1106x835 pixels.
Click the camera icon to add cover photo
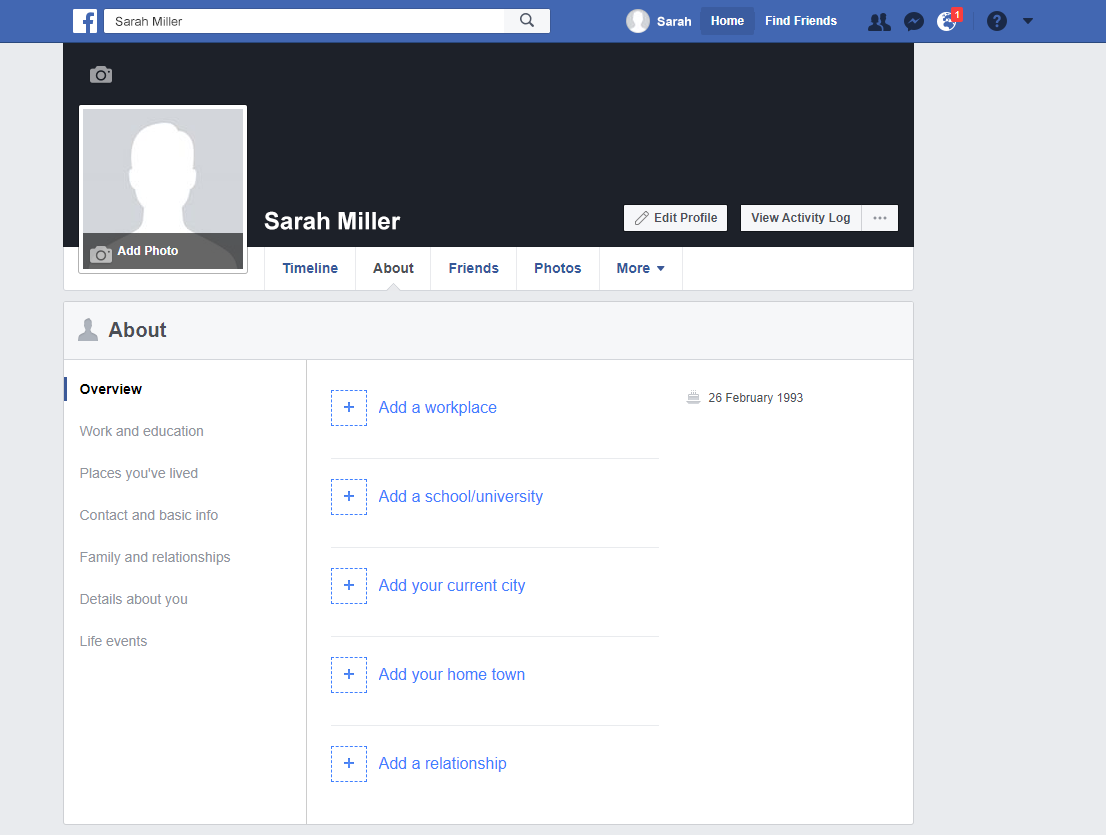100,74
